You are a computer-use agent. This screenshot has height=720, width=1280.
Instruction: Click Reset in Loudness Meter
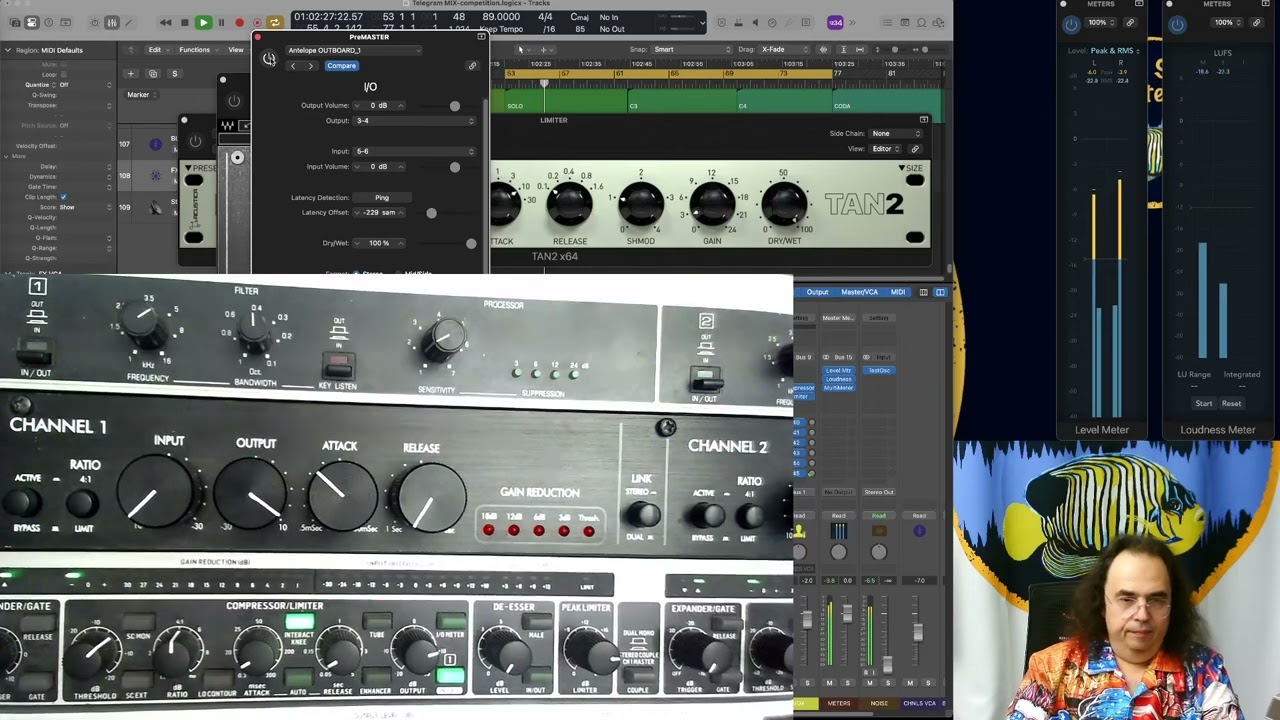[1231, 403]
